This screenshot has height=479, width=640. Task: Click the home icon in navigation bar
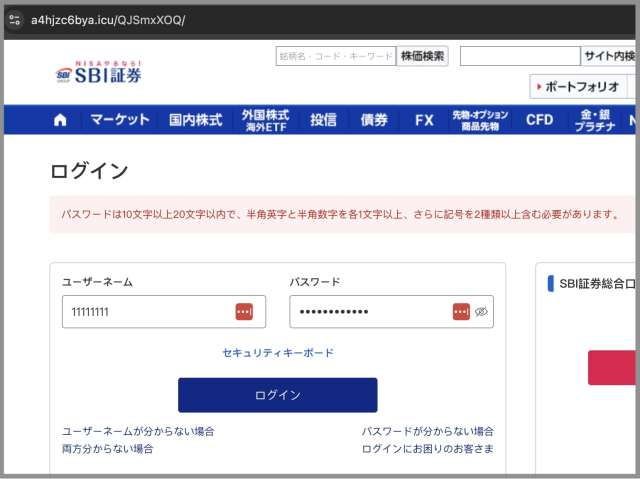pos(60,120)
